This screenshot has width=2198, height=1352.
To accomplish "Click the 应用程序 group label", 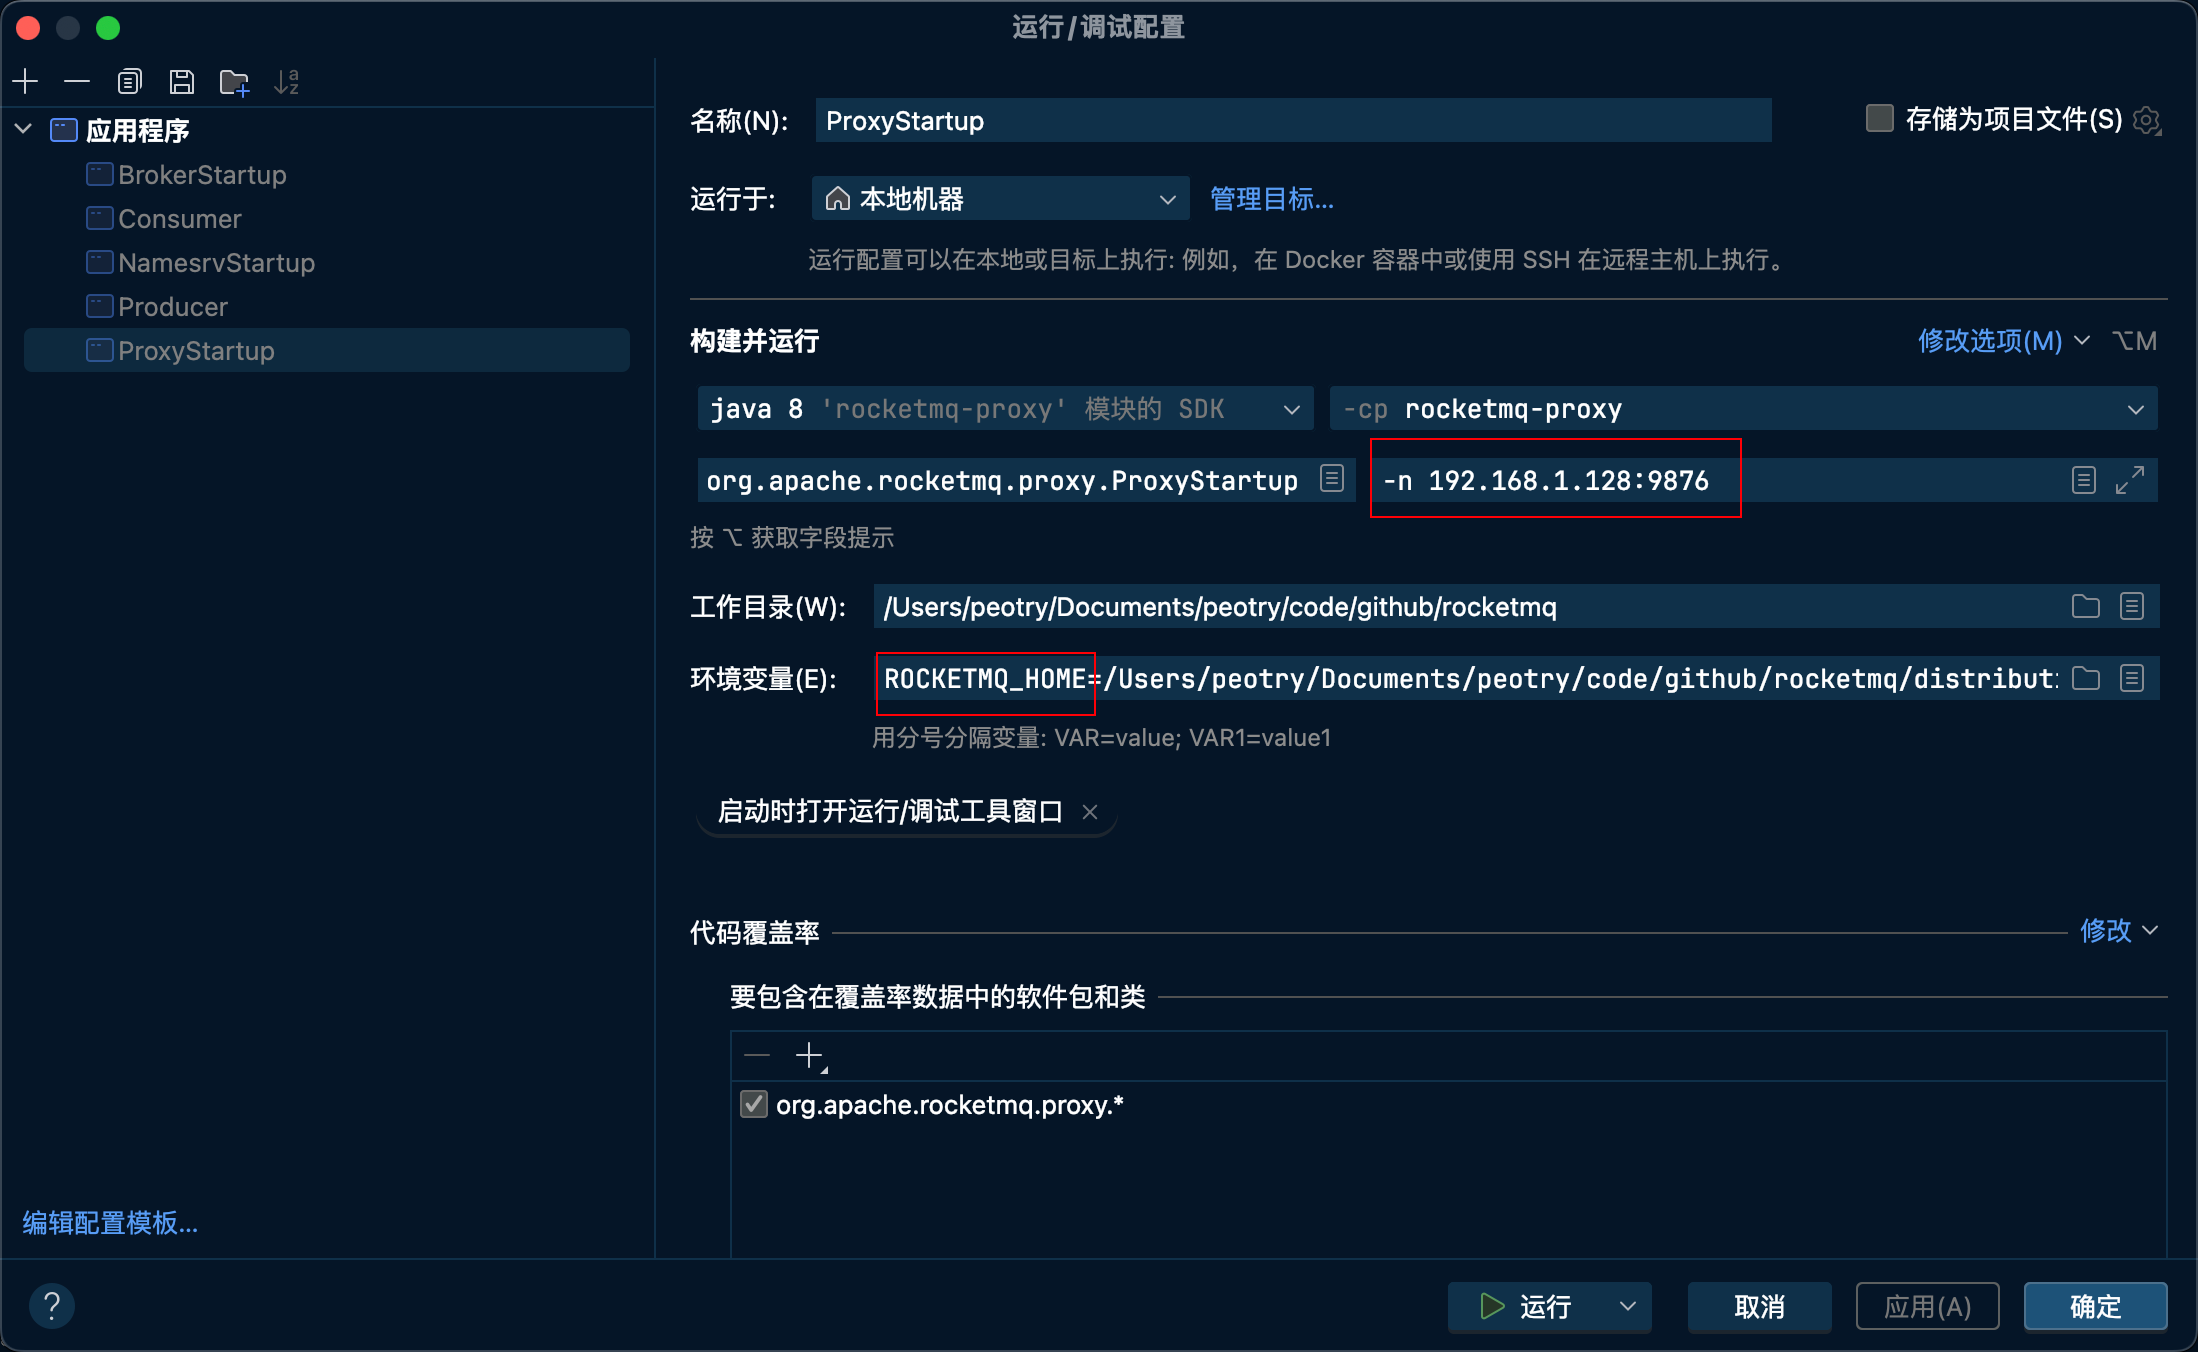I will (x=138, y=130).
